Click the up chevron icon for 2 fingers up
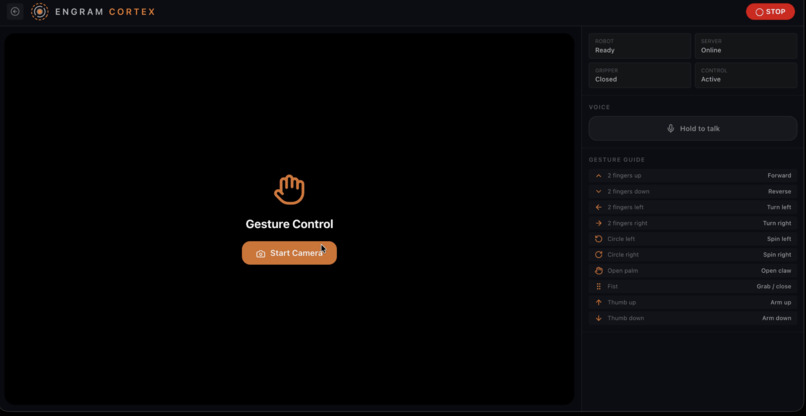The width and height of the screenshot is (806, 416). 598,175
